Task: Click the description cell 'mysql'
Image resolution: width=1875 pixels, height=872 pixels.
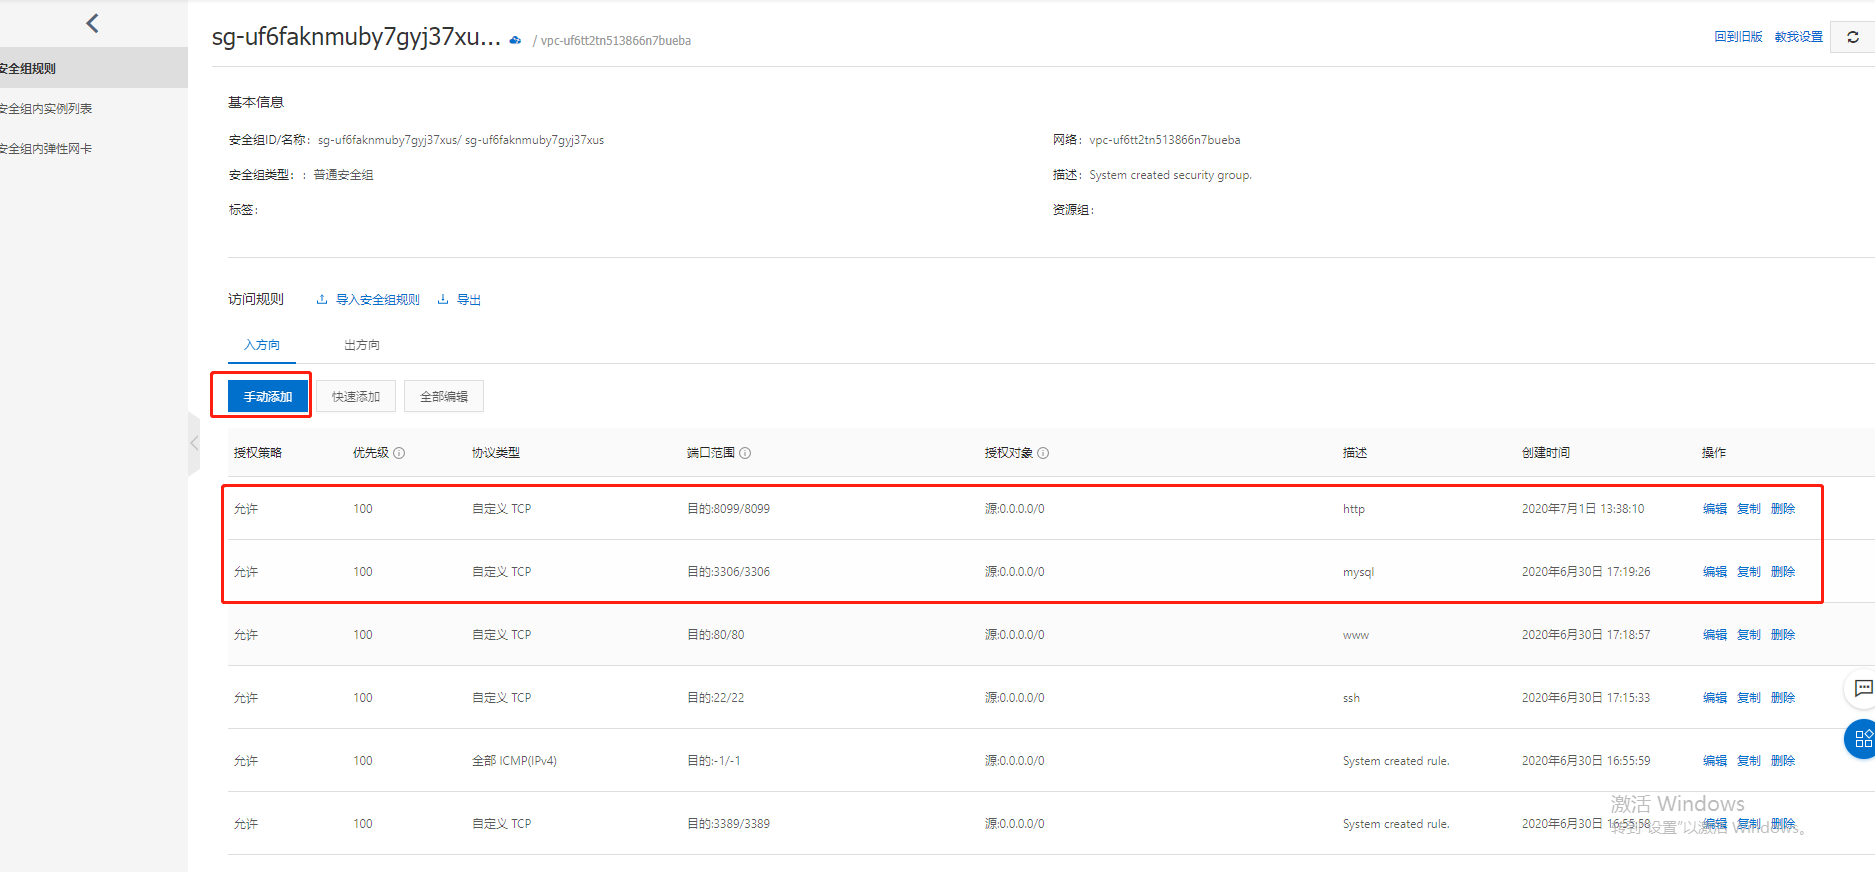Action: coord(1358,572)
